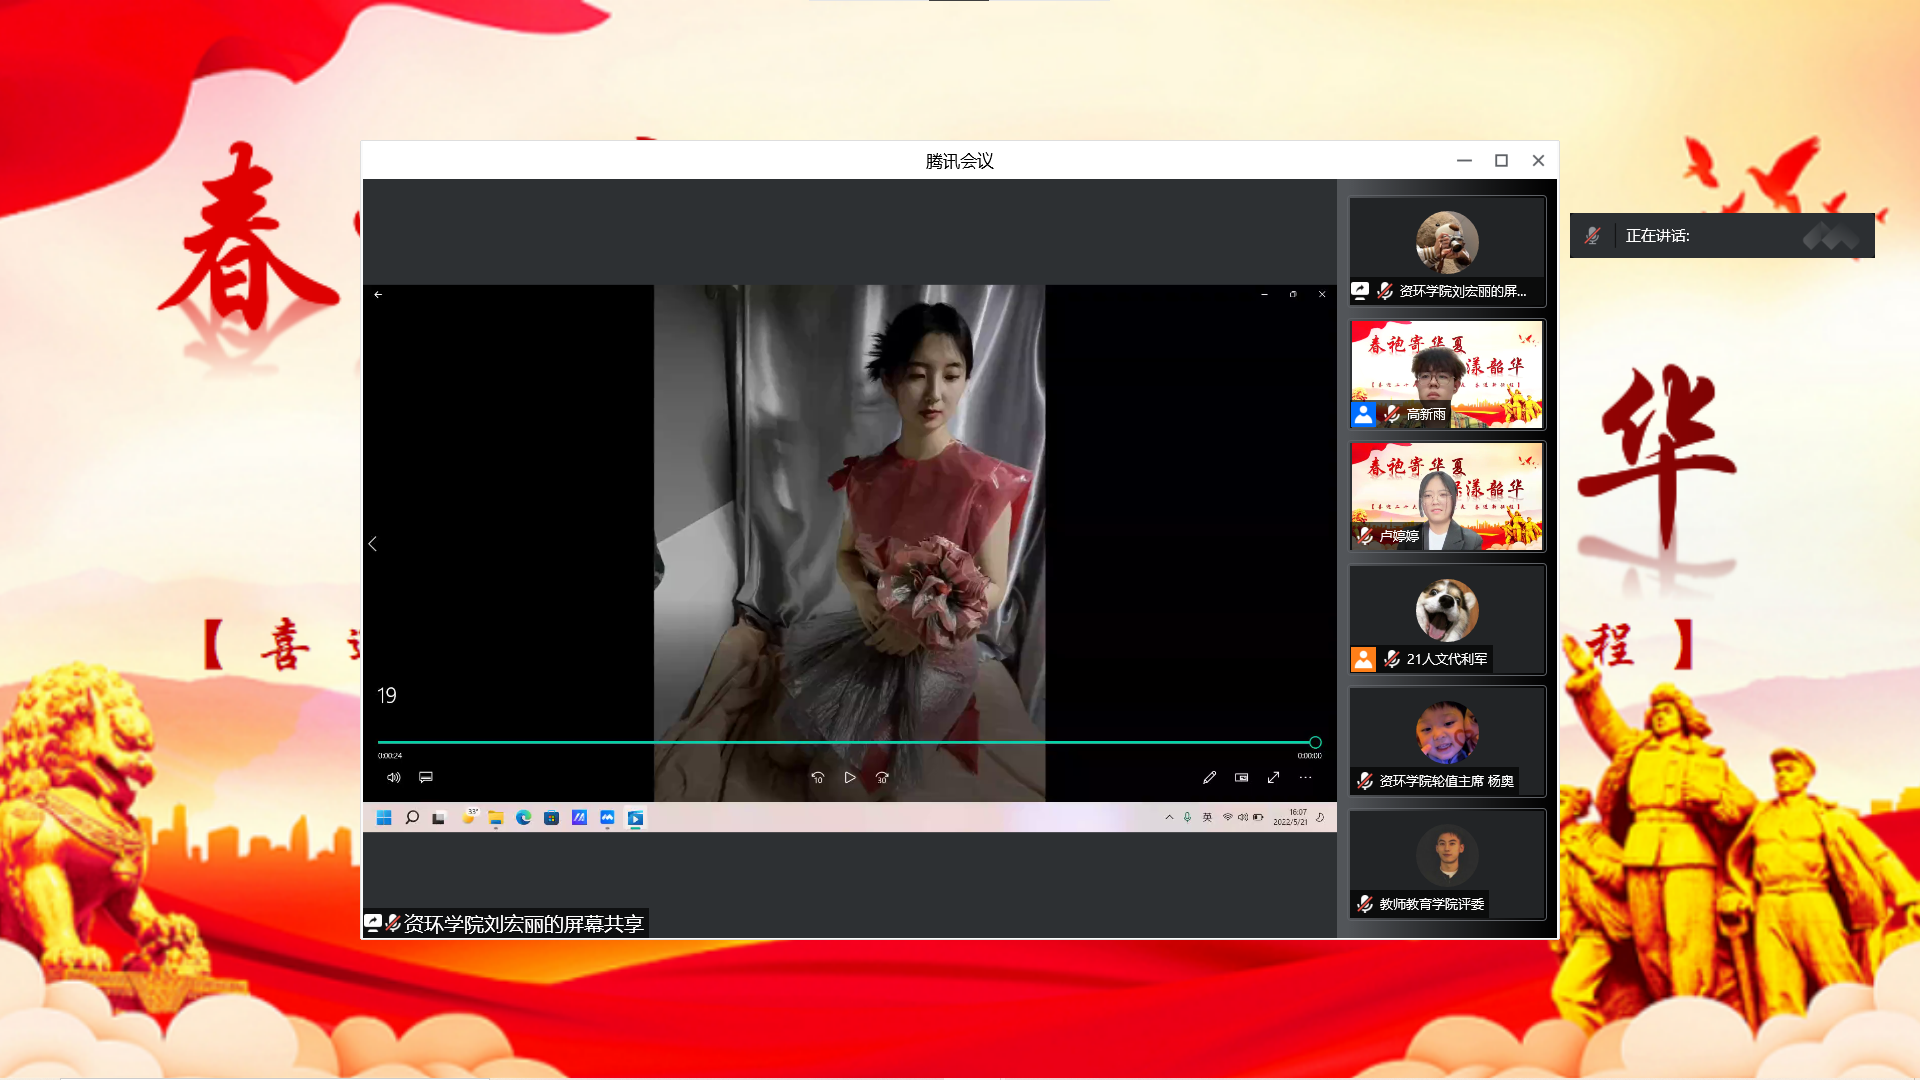This screenshot has width=1920, height=1080.
Task: Click the media player icon in shared taskbar
Action: (635, 818)
